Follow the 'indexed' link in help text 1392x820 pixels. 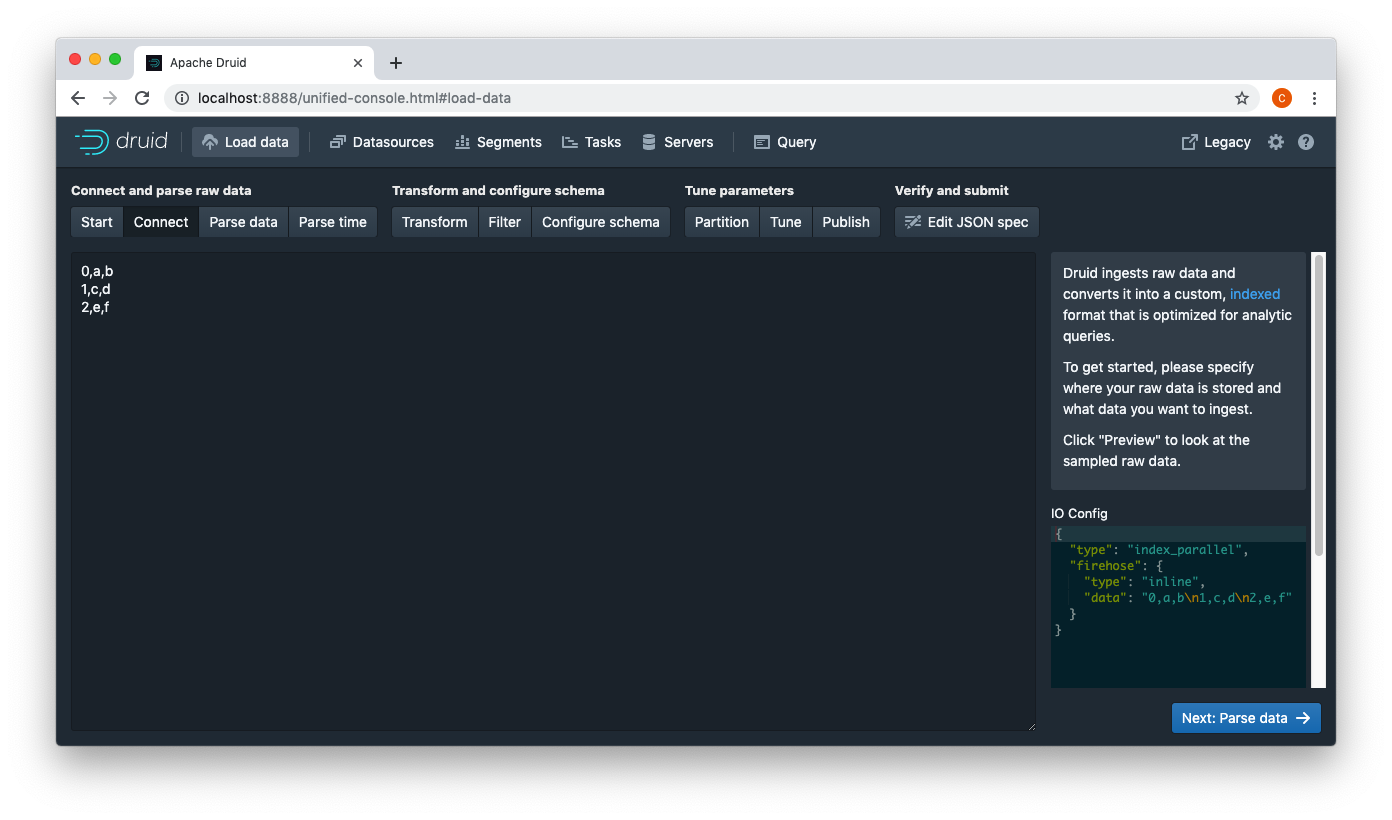1255,294
